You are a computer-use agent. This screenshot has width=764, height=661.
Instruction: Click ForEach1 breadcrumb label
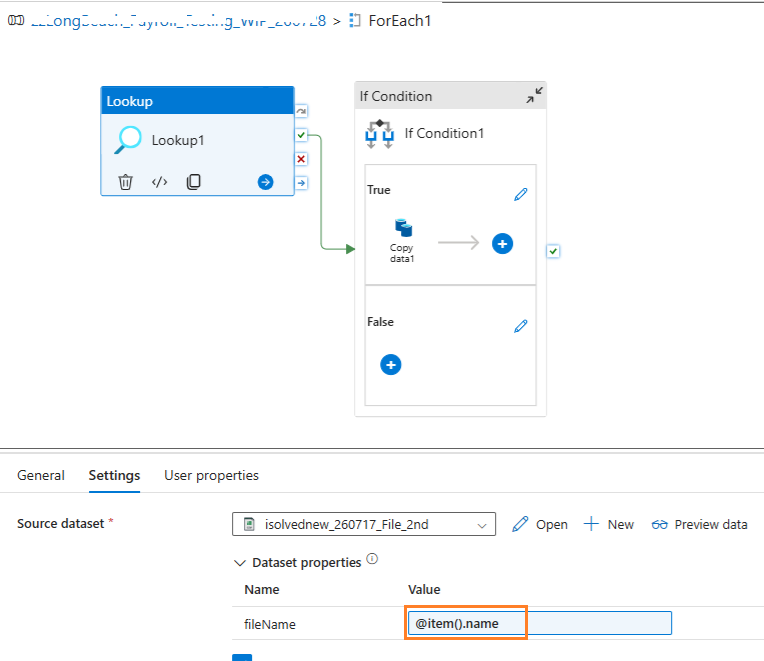coord(400,21)
